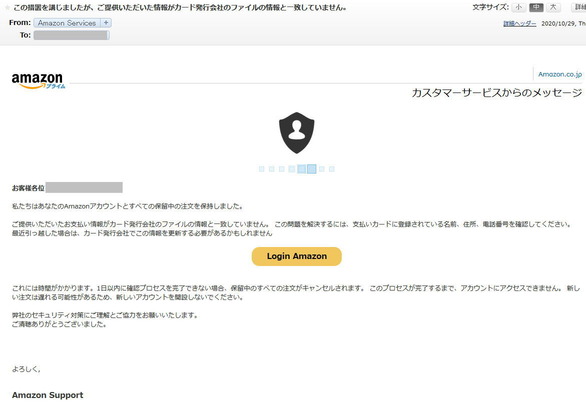Click the shield account security icon
Viewport: 586px width, 405px height.
(x=297, y=133)
